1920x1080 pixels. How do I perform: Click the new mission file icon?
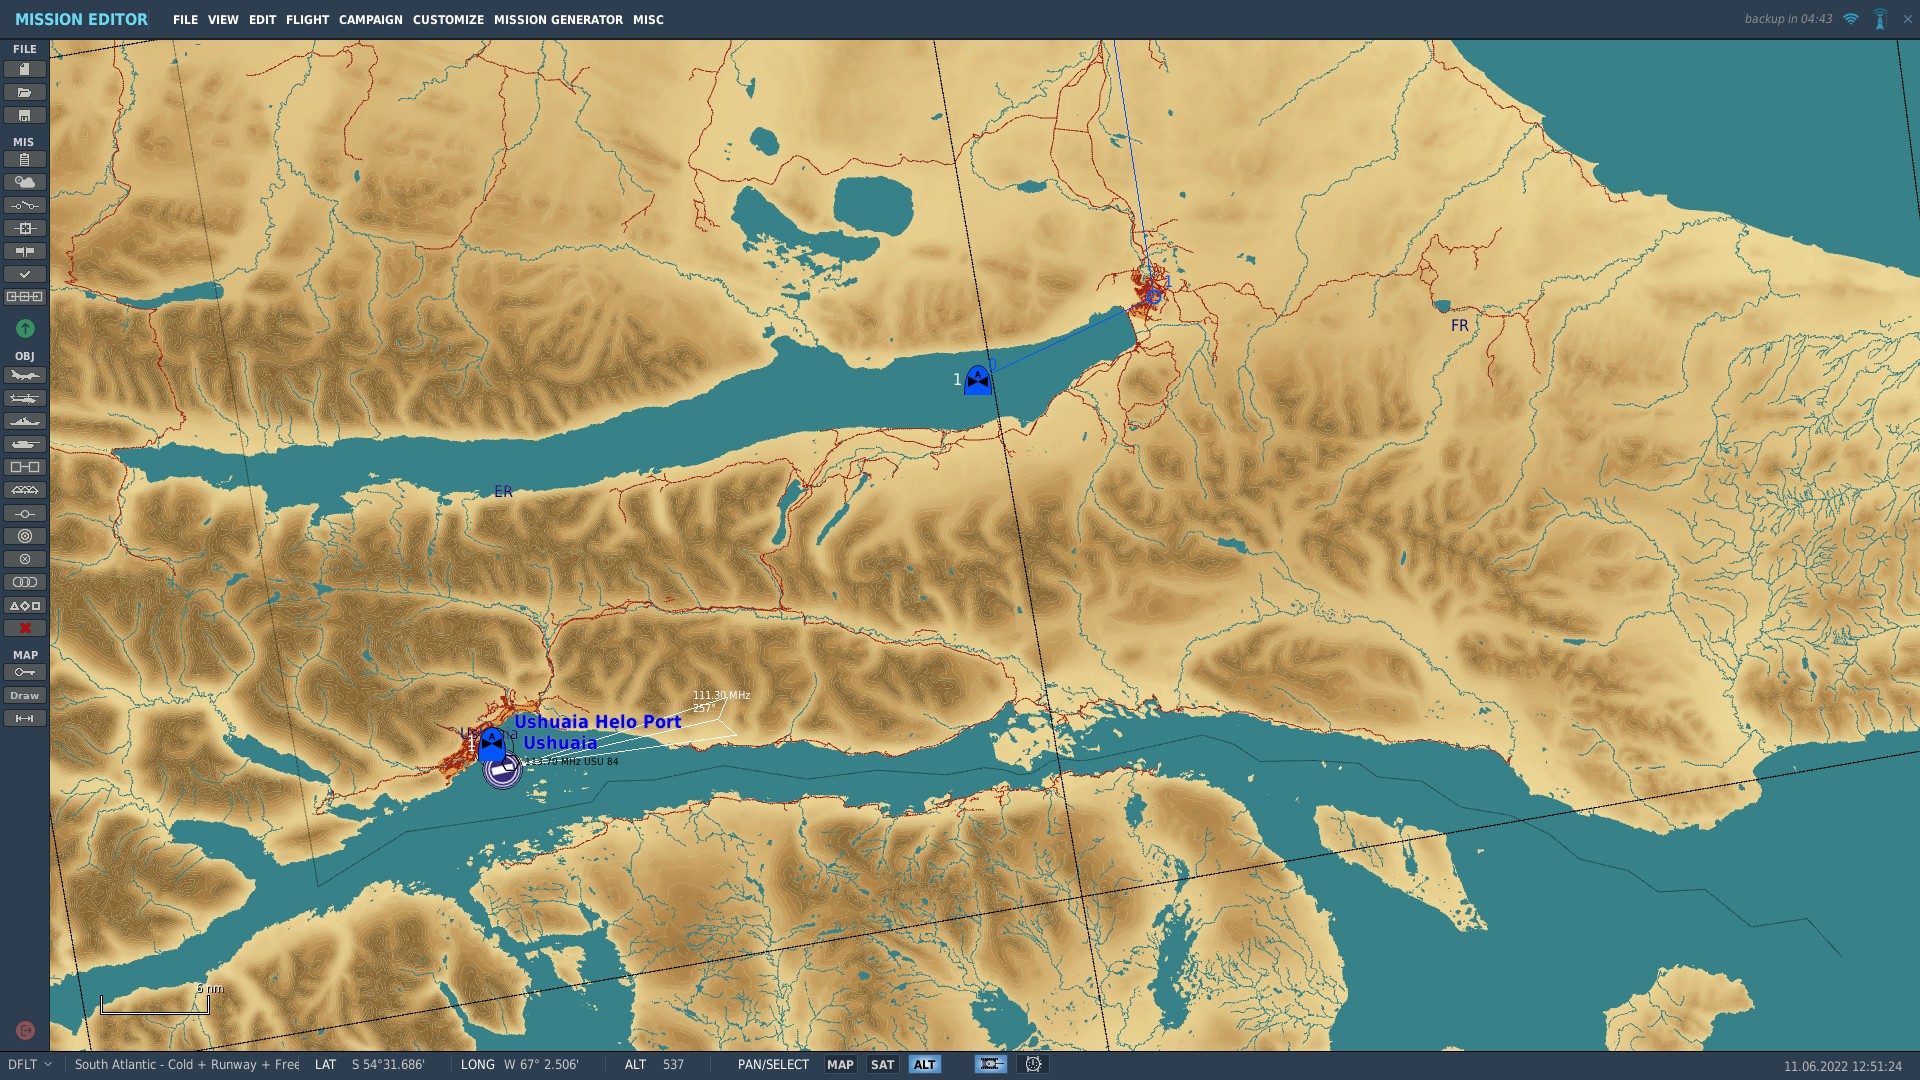25,69
